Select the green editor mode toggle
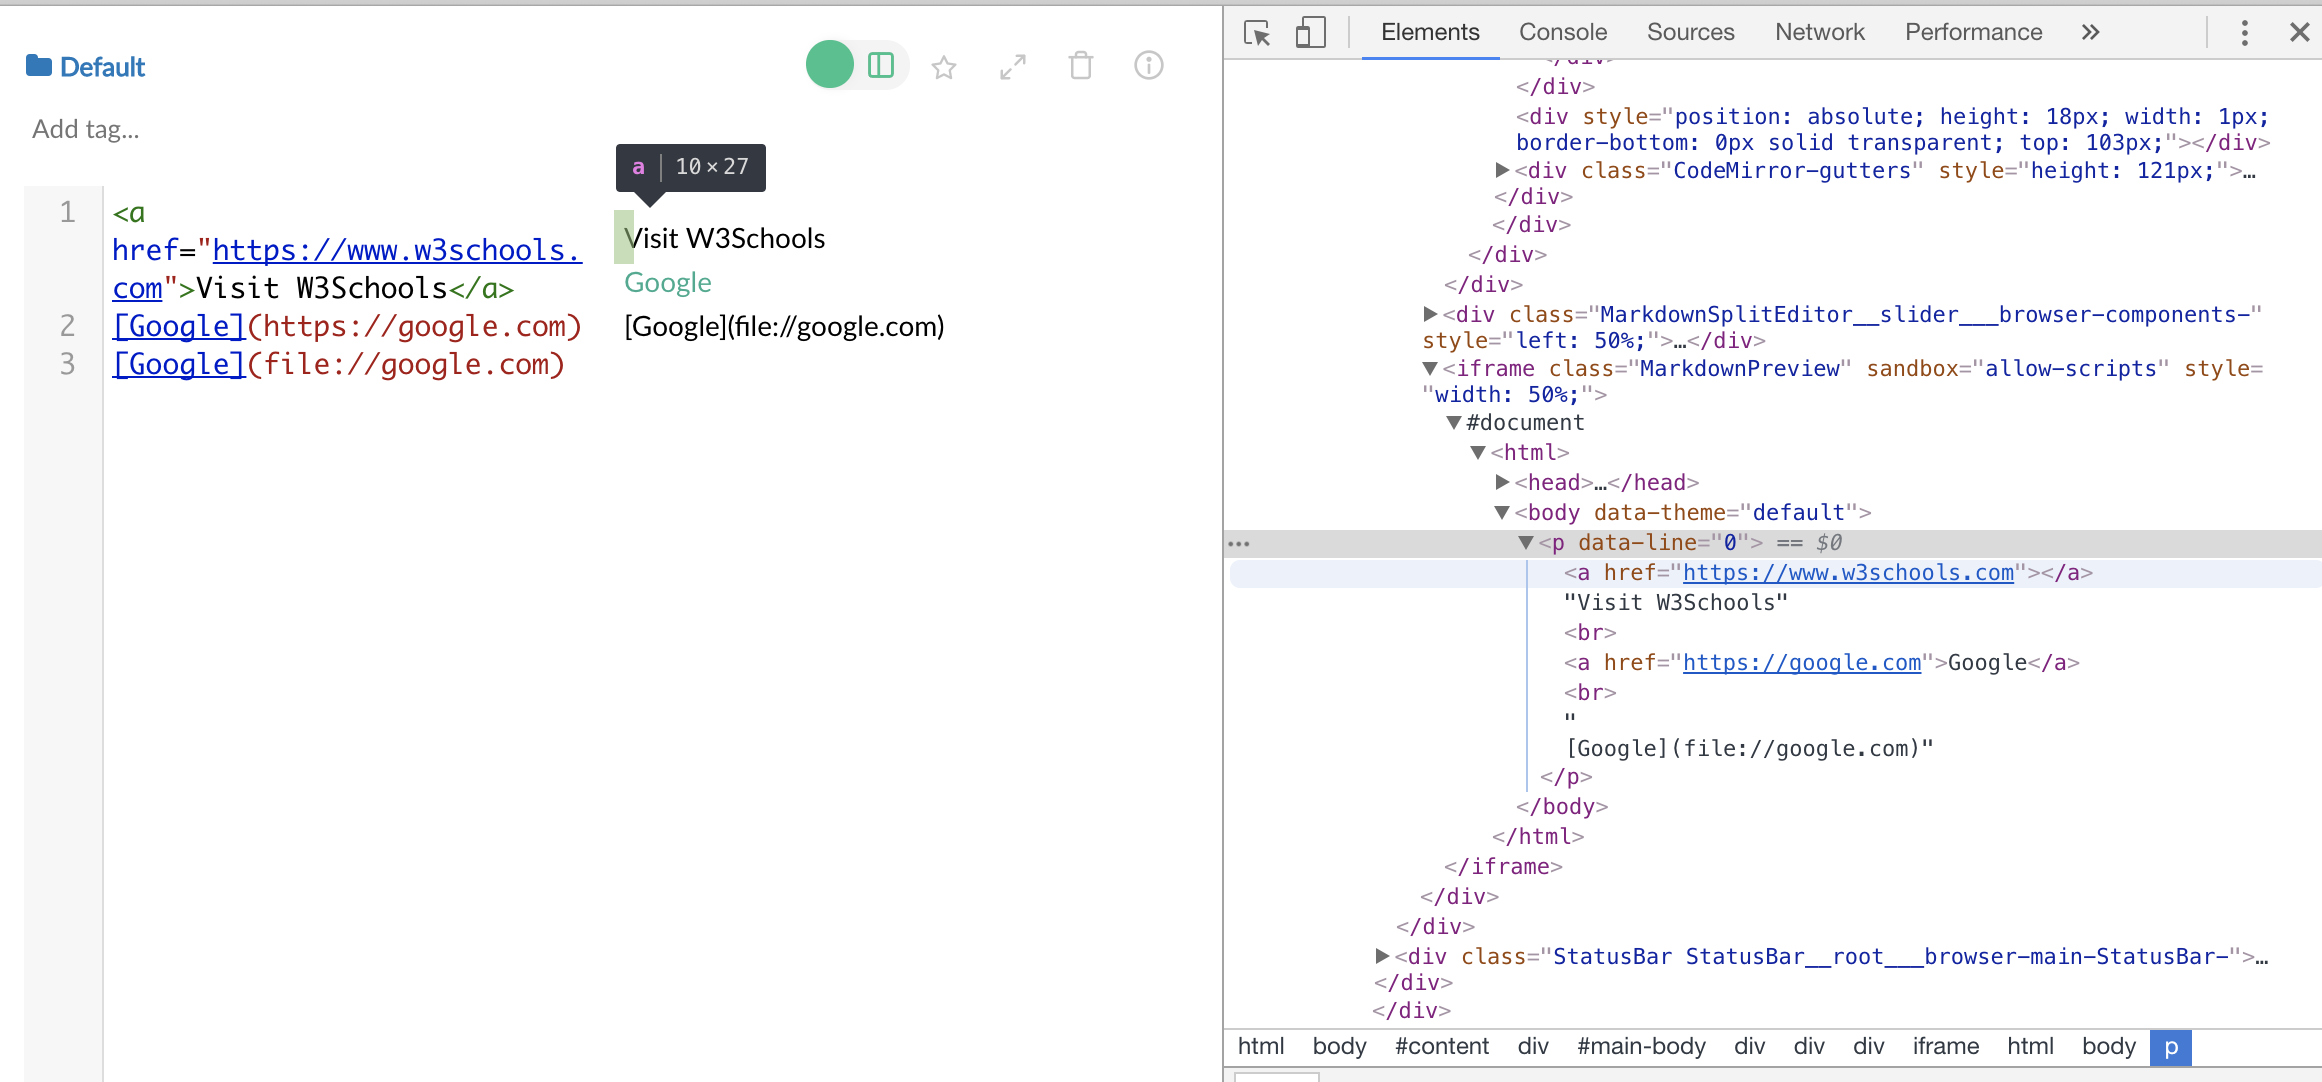2322x1082 pixels. [x=830, y=65]
